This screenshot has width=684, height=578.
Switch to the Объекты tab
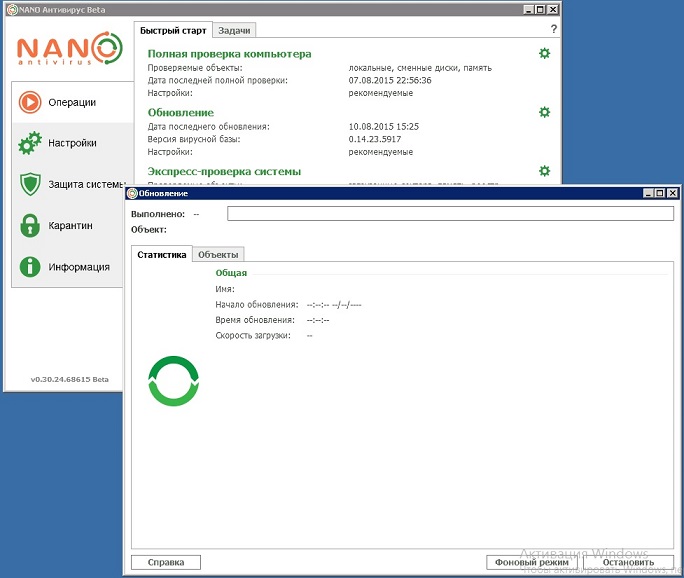pyautogui.click(x=217, y=255)
